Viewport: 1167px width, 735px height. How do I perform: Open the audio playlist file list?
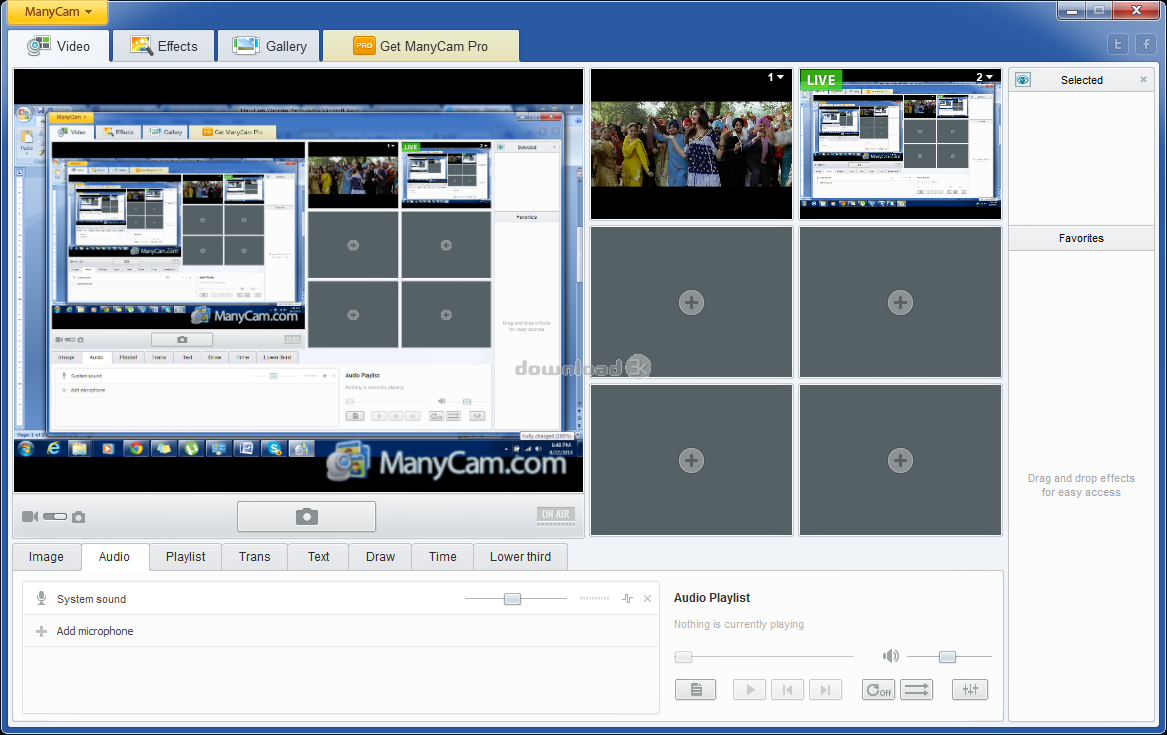pos(695,689)
